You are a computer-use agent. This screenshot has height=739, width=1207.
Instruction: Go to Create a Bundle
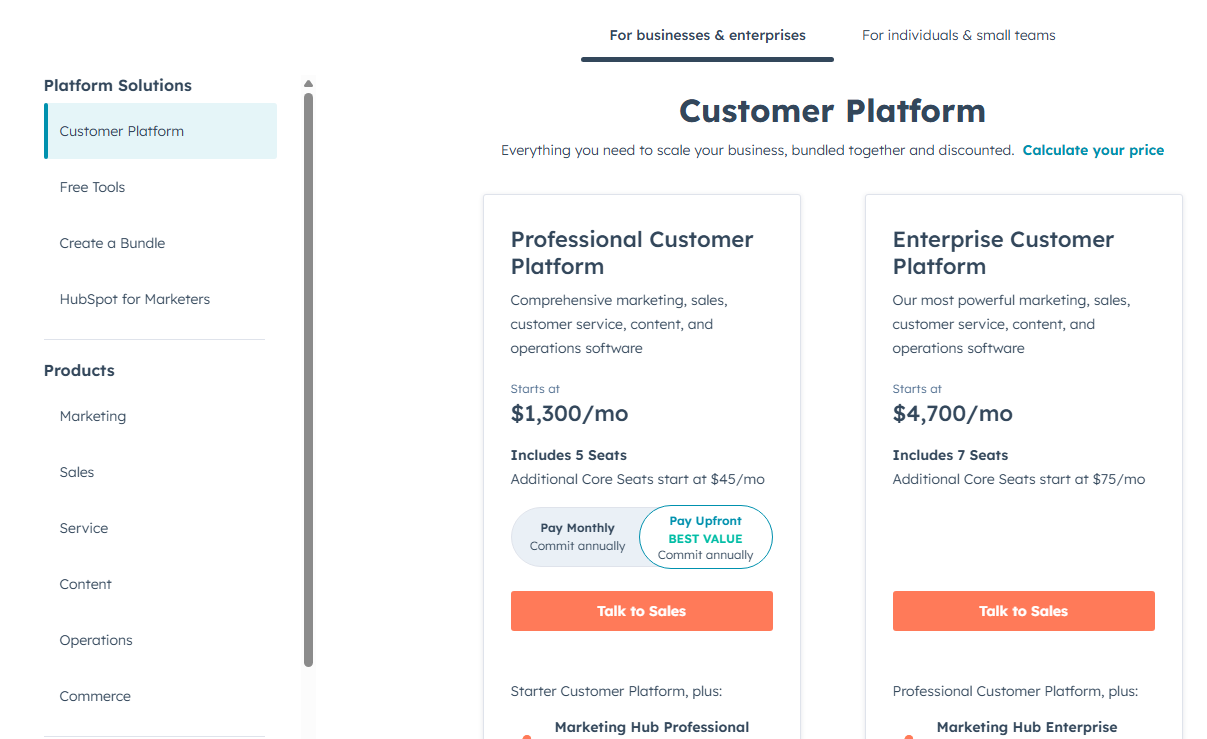112,243
